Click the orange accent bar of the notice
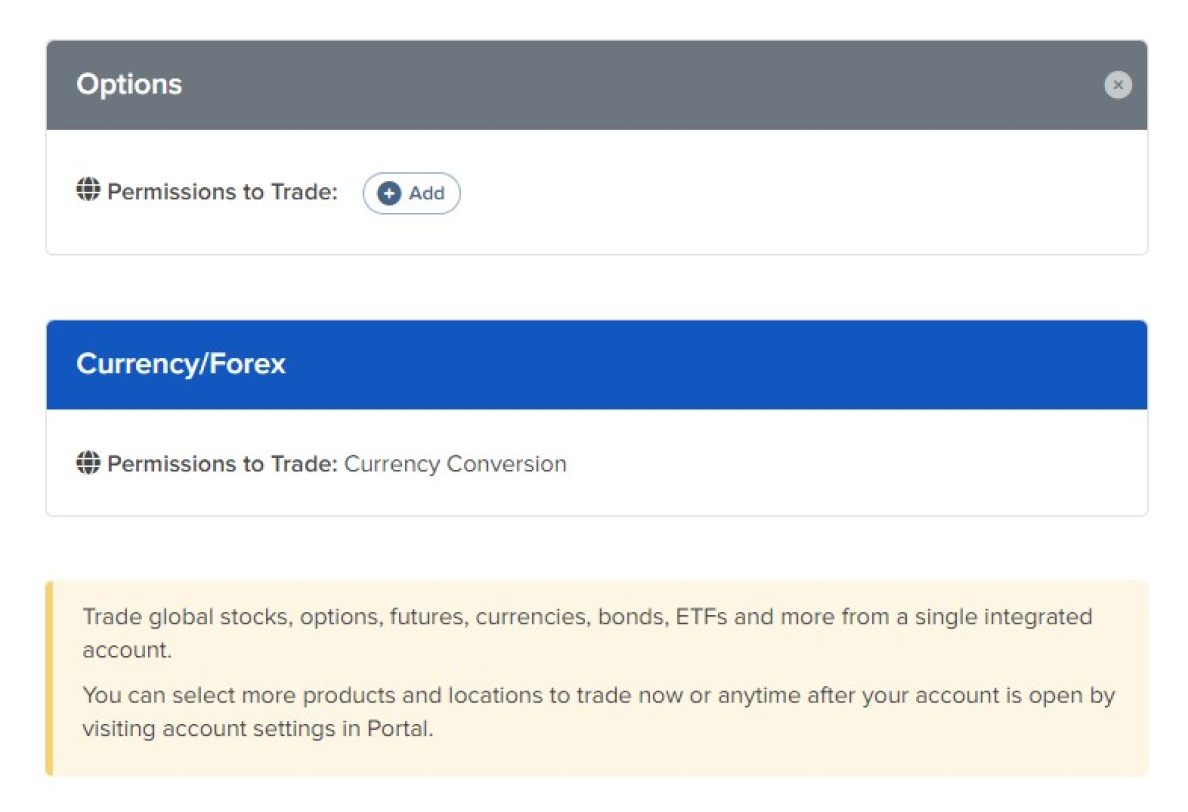 (49, 678)
